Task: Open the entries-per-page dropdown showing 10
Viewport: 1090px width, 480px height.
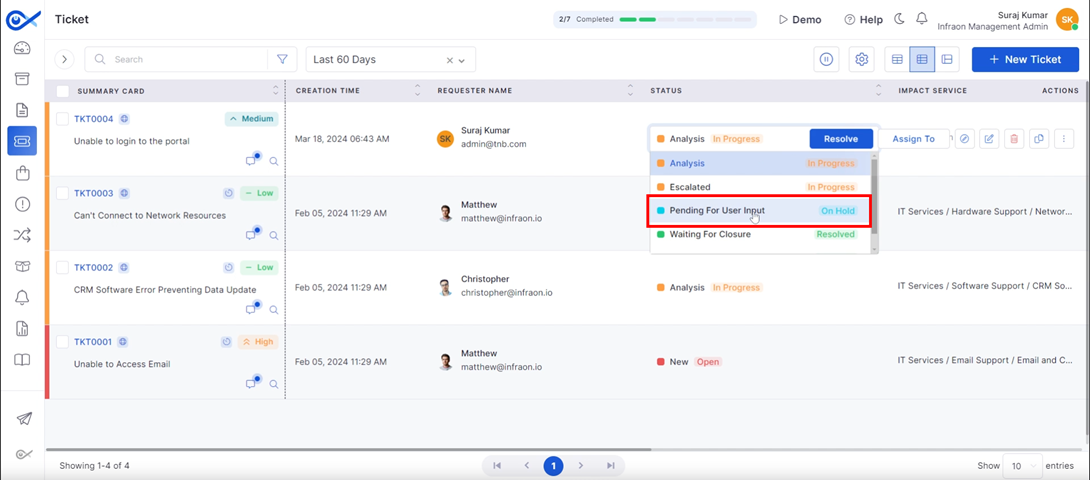Action: pos(1021,466)
